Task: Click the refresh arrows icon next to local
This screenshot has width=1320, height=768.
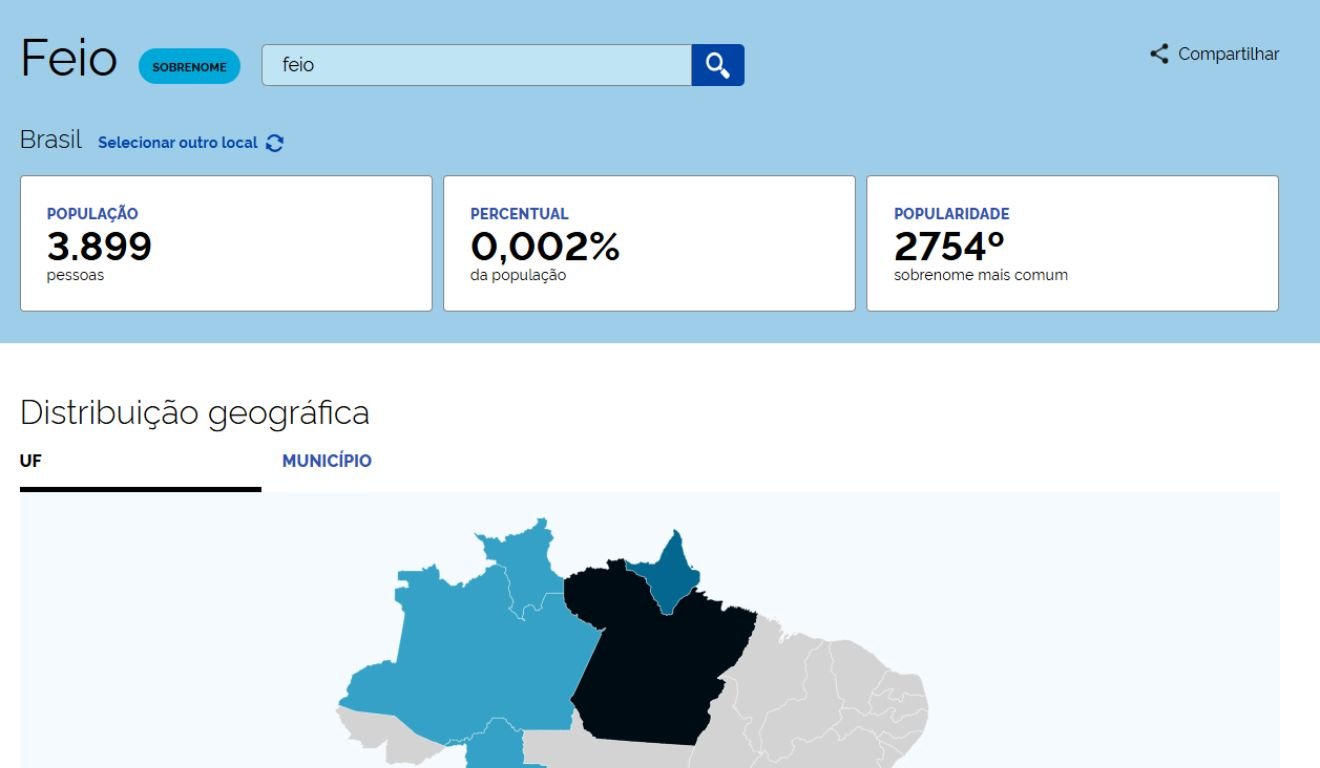Action: (275, 143)
